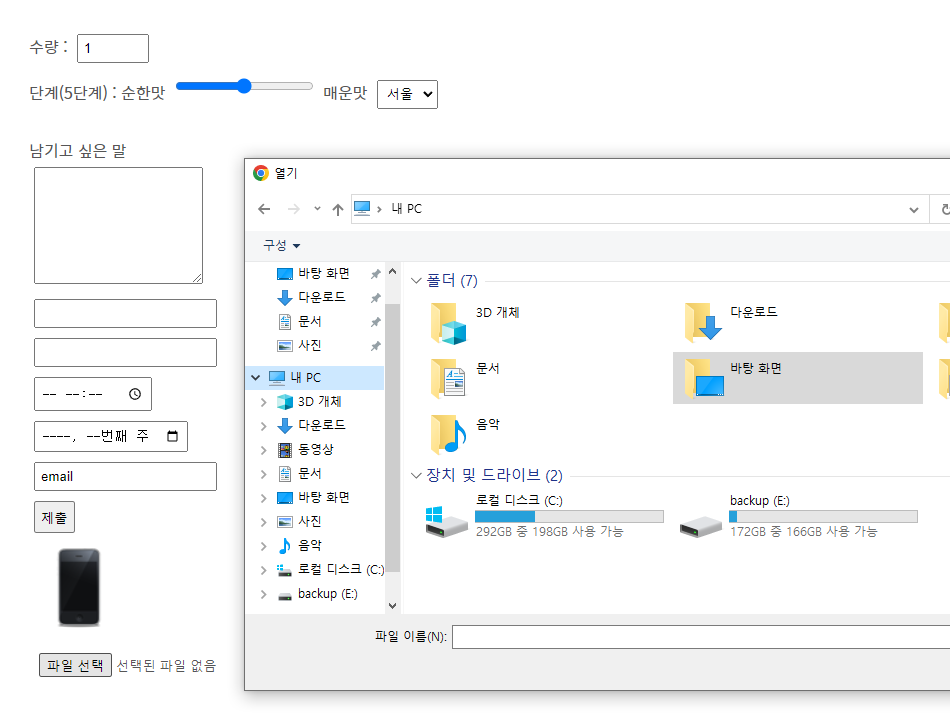Select 로컬 디스크 (C:) drive icon
The height and width of the screenshot is (716, 950).
coord(446,522)
